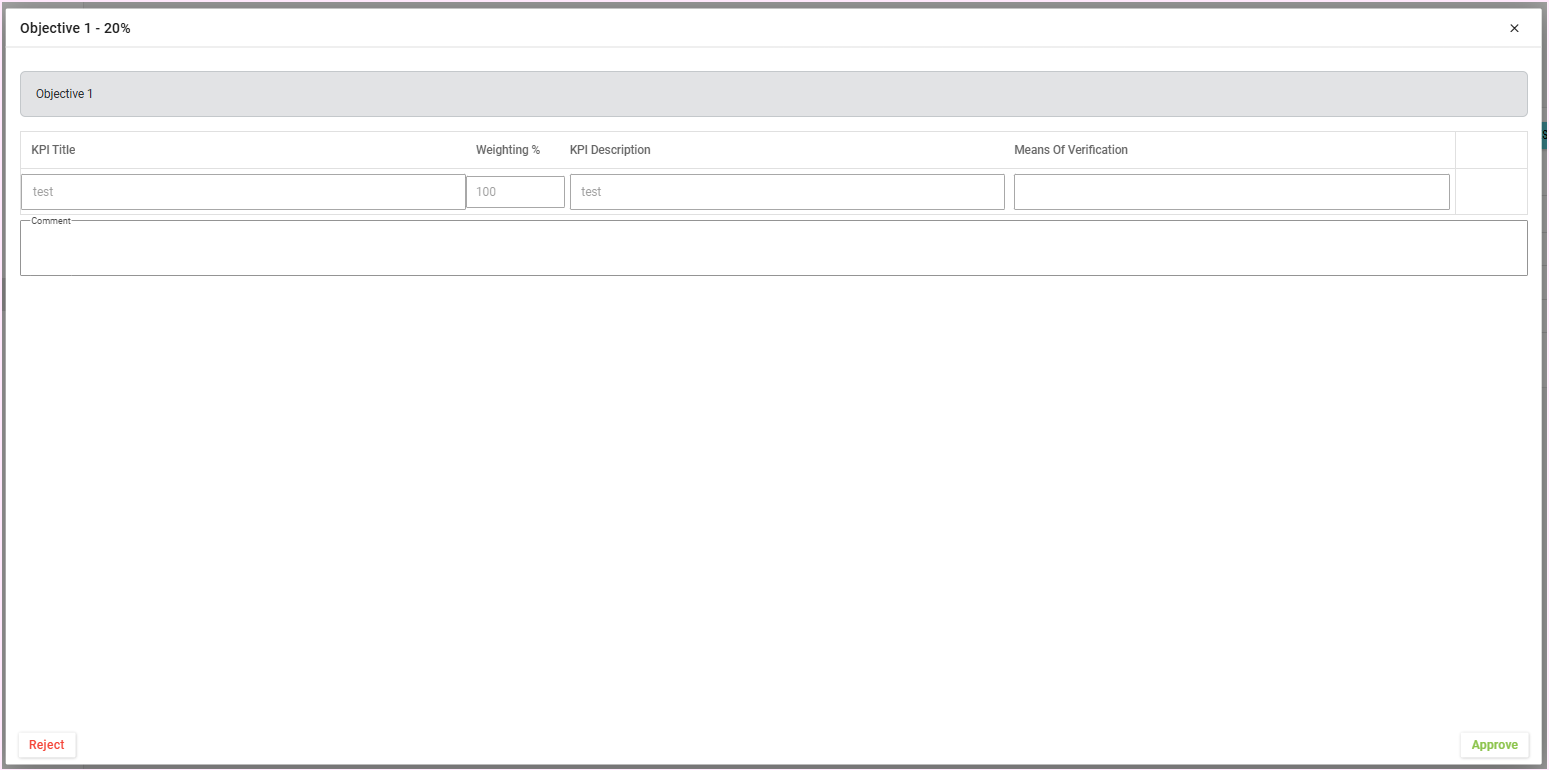Close the Objective 1 dialog with X

point(1514,28)
